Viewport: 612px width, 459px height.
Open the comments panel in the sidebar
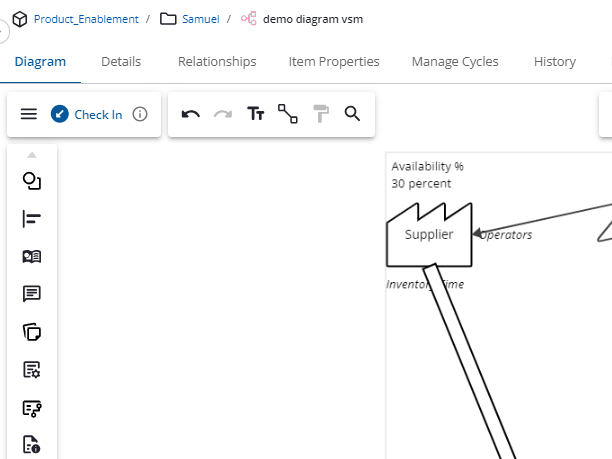(x=32, y=294)
